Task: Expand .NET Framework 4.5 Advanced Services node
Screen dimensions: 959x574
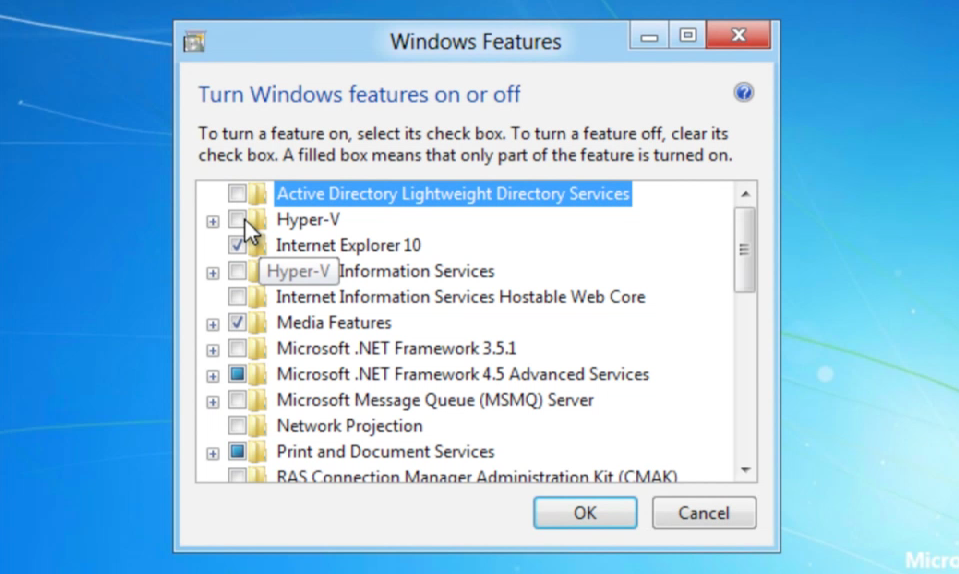Action: coord(212,376)
